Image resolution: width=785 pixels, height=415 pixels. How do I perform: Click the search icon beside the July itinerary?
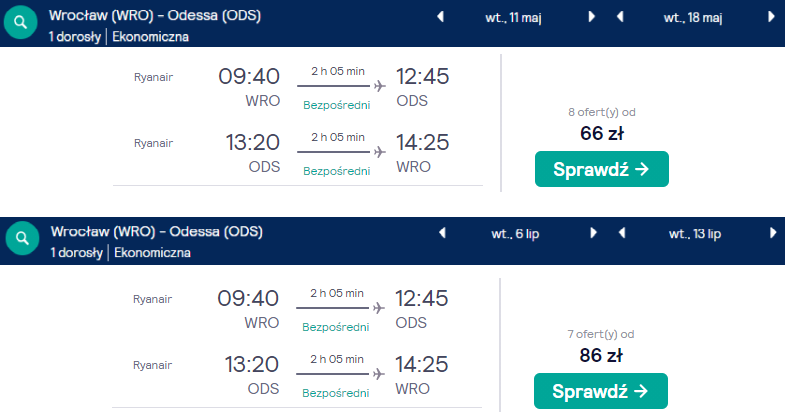point(22,238)
